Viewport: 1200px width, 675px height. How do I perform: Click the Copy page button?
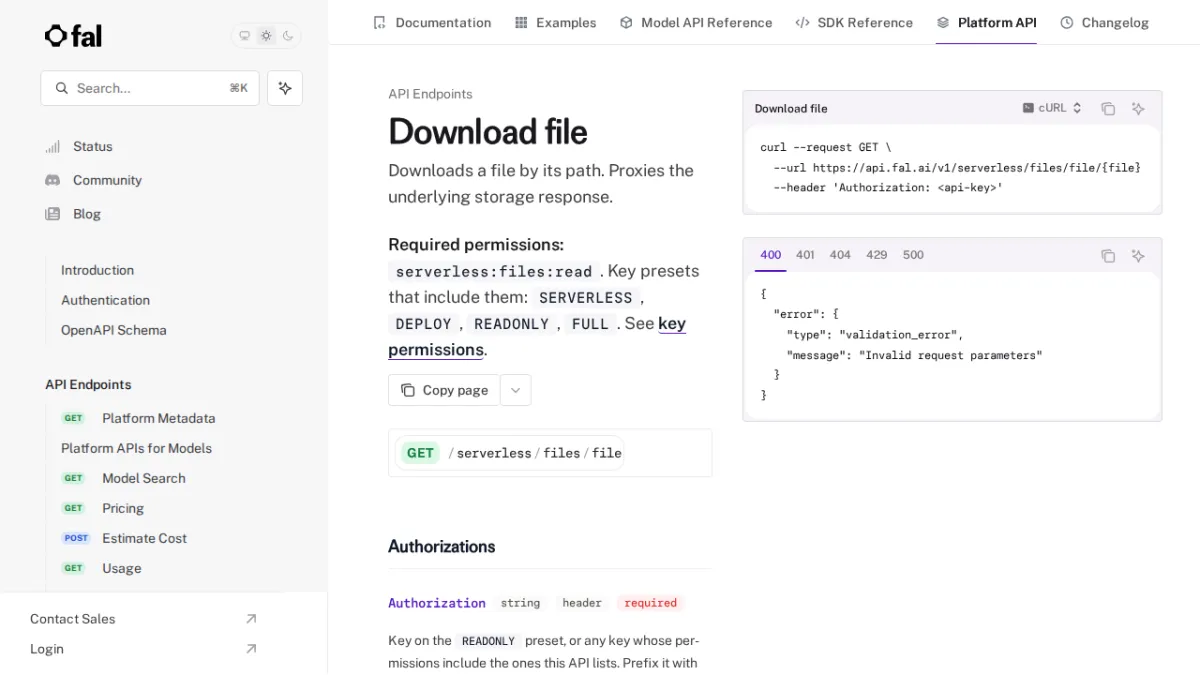(444, 390)
